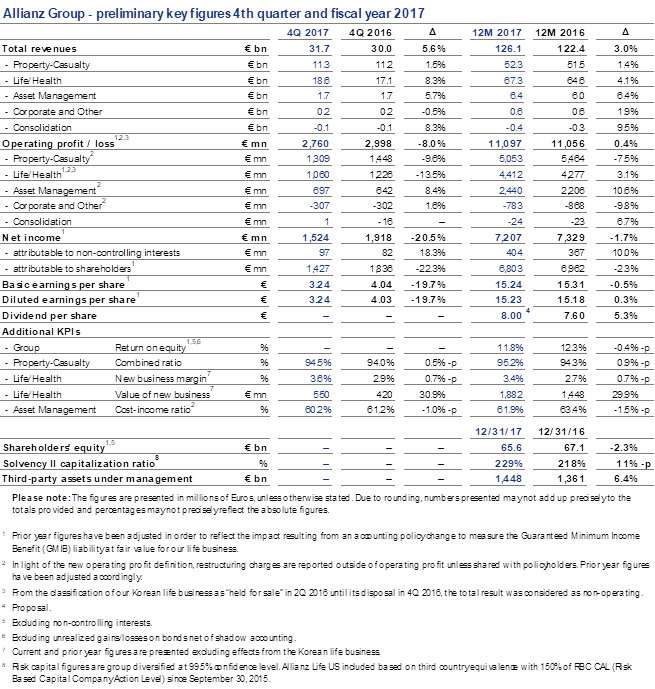Click Diluted EPS 12M 2017 value 15.23
The height and width of the screenshot is (689, 655).
(x=508, y=300)
